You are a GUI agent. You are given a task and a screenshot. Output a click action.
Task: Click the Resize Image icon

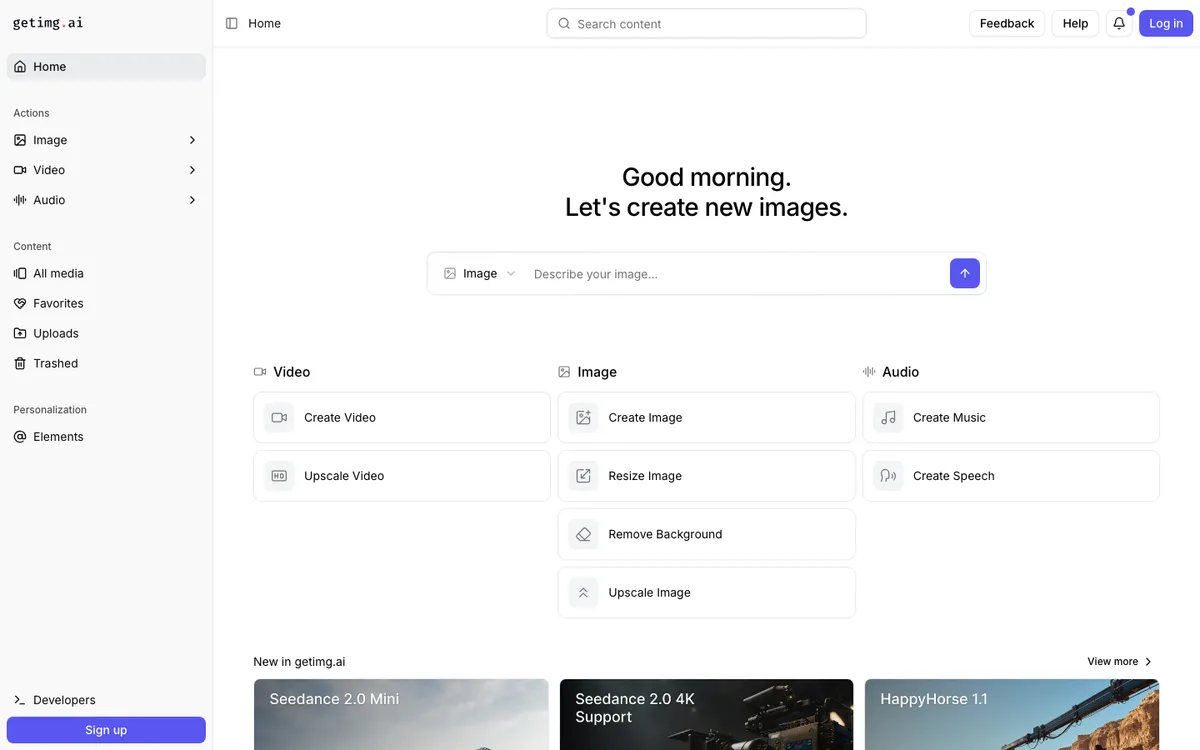583,476
